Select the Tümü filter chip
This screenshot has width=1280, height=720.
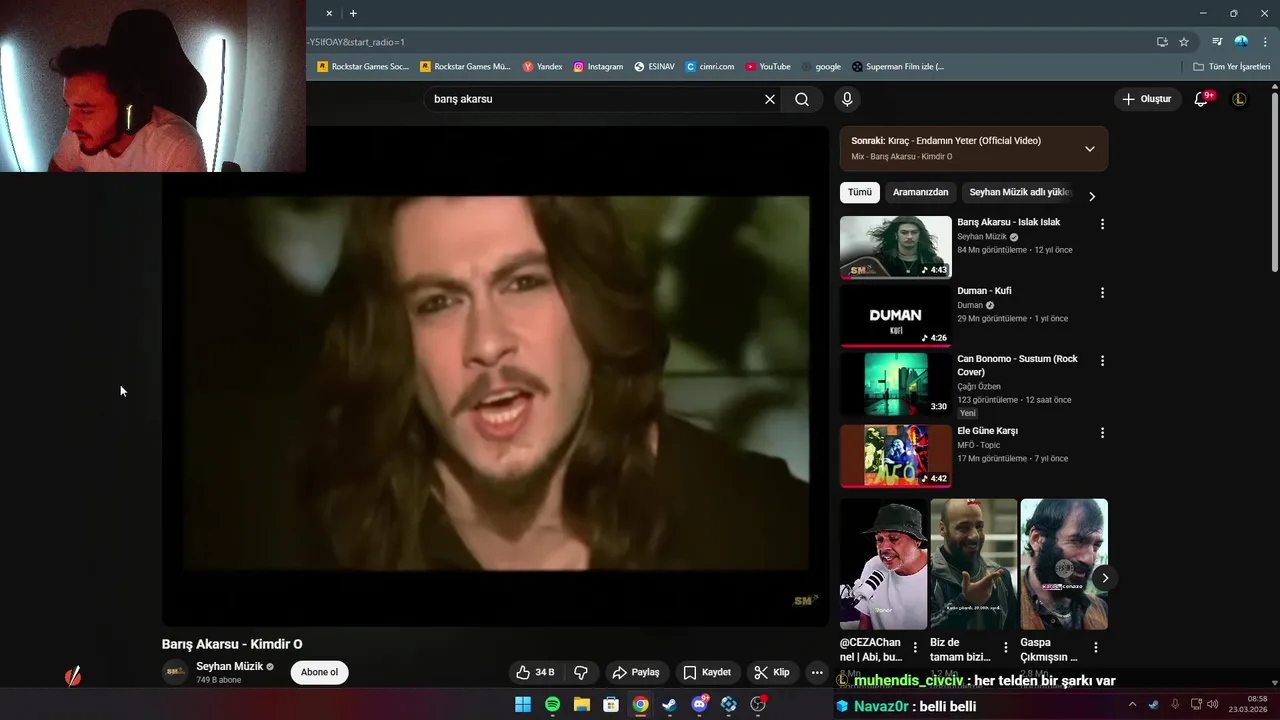tap(860, 192)
